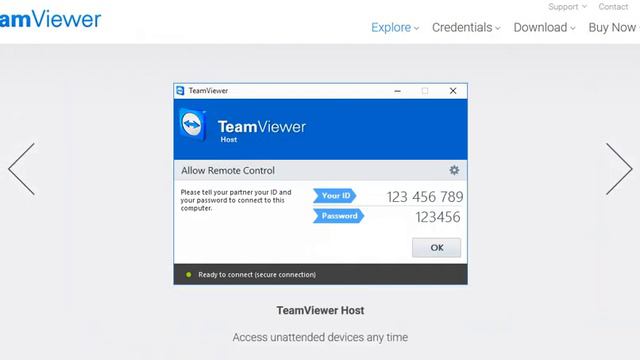Image resolution: width=640 pixels, height=360 pixels.
Task: Go to the previous slide with the left arrow
Action: 22,169
